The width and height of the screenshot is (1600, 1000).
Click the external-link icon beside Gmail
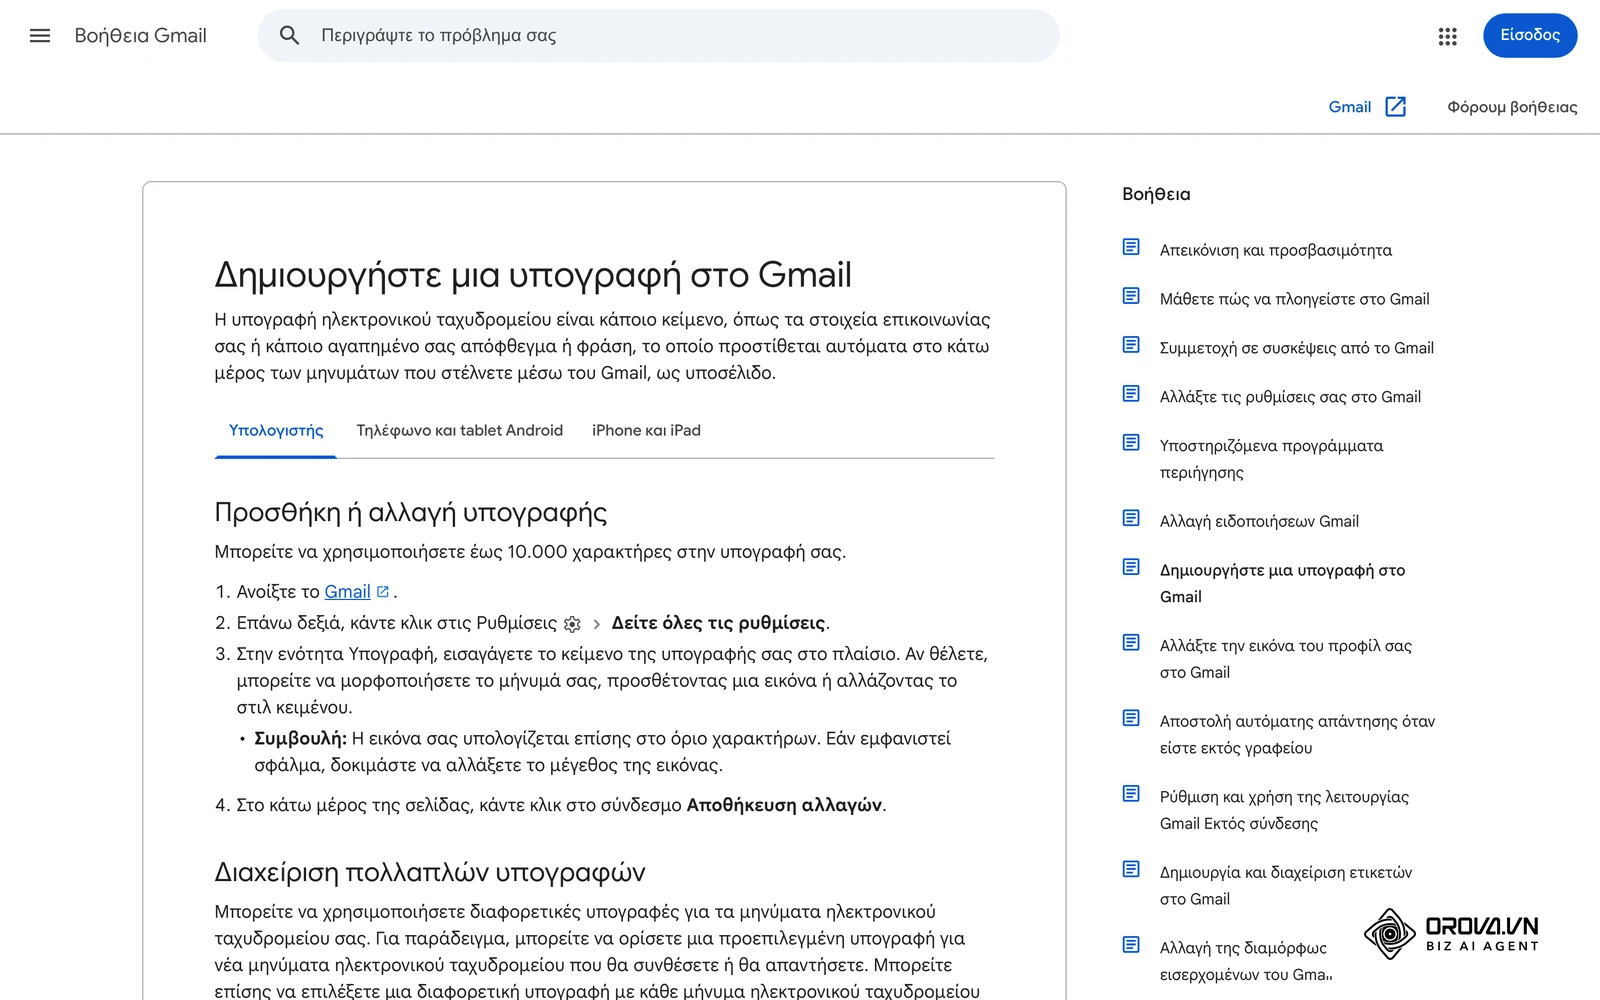coord(1396,107)
